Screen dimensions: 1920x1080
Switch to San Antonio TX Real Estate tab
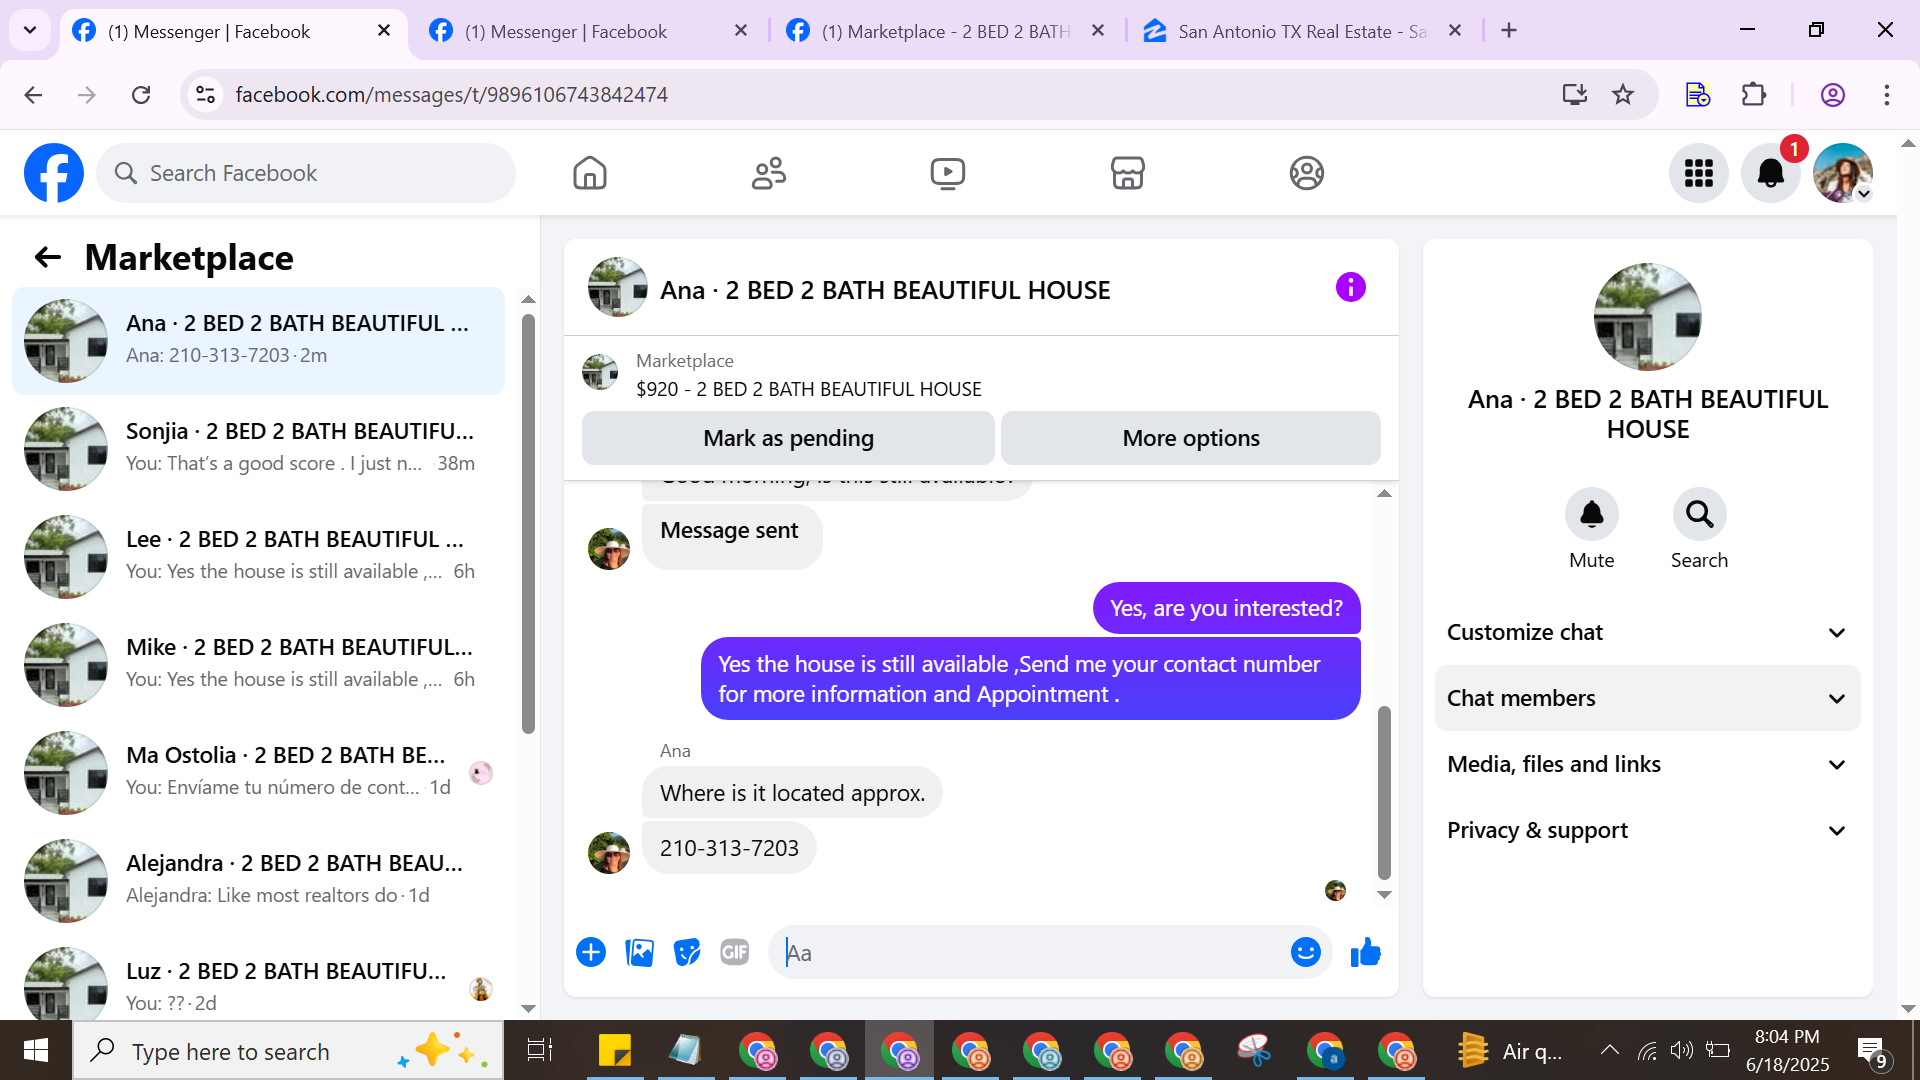click(1303, 31)
